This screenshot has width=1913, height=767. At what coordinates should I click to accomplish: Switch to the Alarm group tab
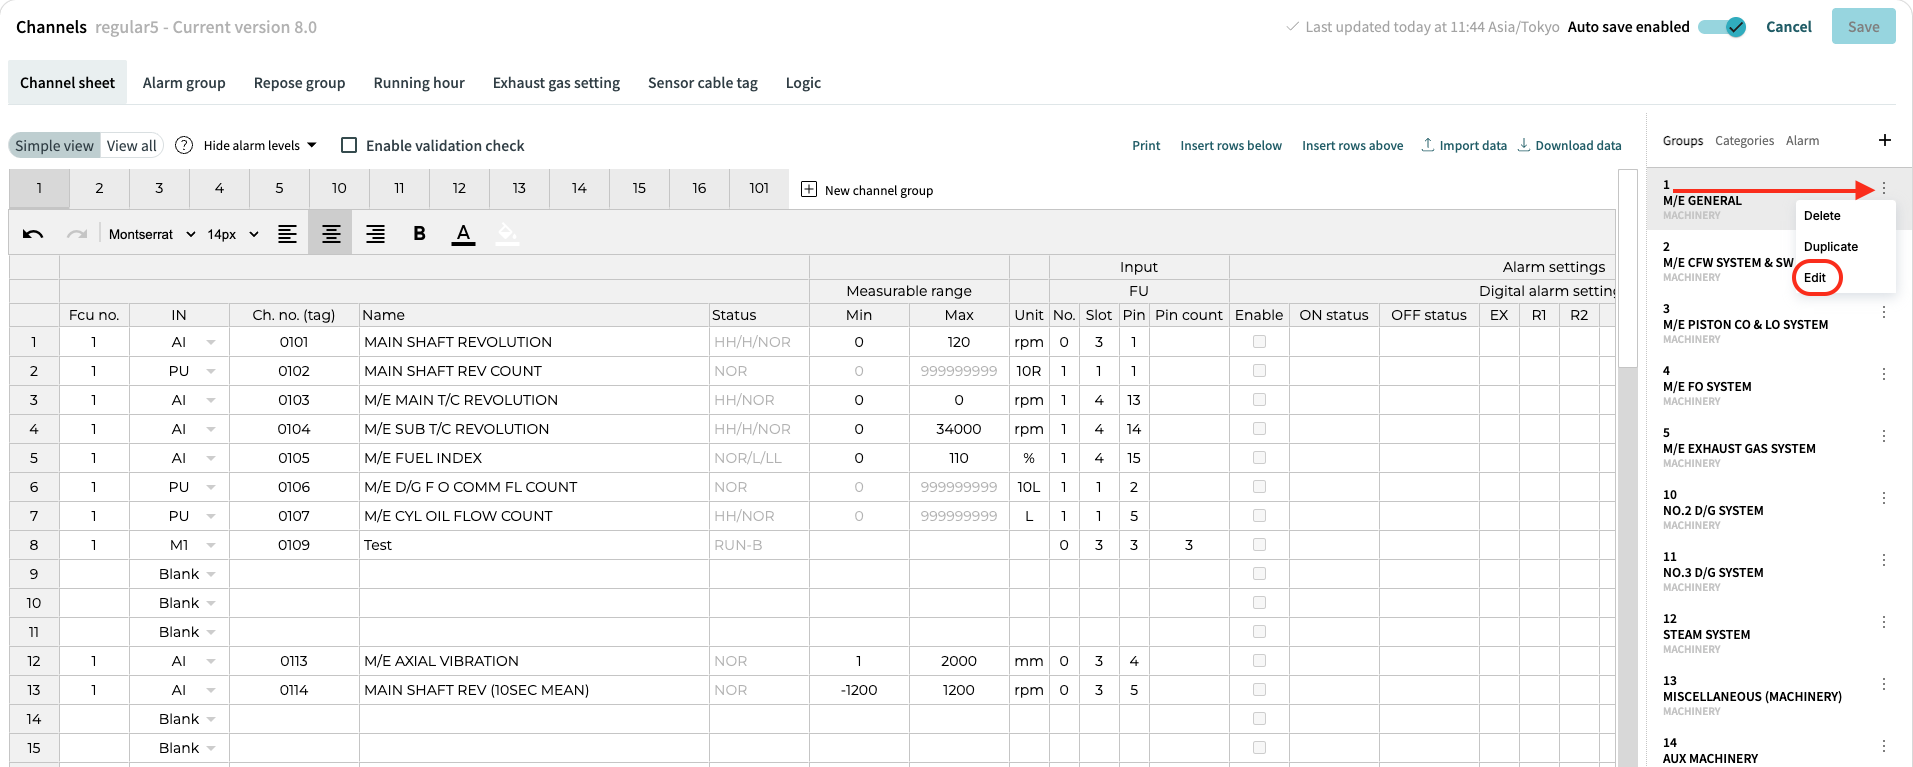coord(184,83)
